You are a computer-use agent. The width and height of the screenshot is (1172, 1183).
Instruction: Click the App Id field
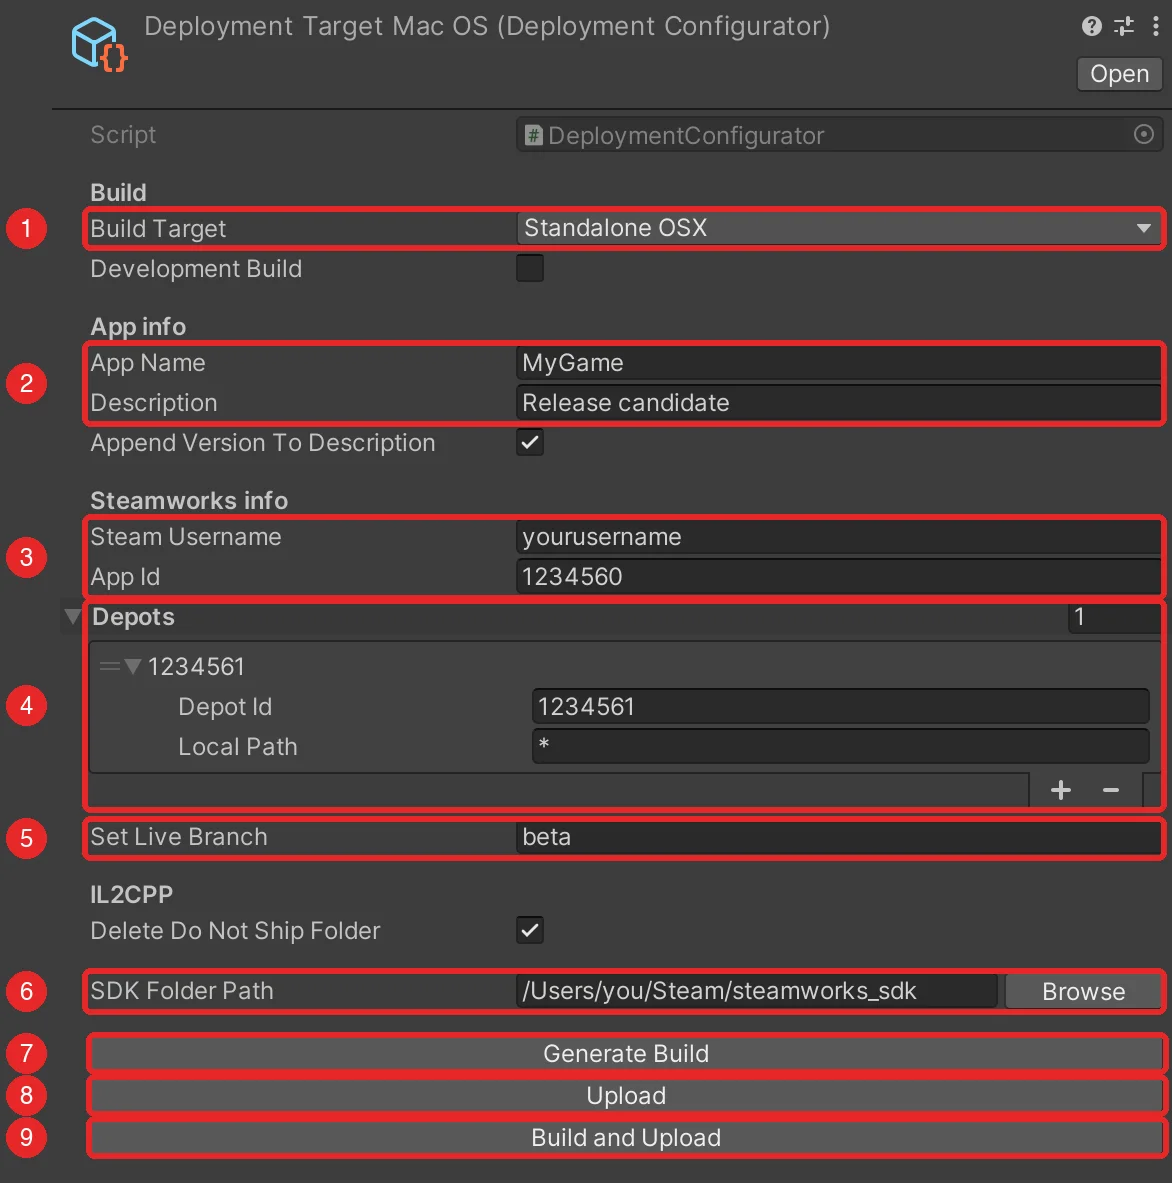pyautogui.click(x=838, y=577)
